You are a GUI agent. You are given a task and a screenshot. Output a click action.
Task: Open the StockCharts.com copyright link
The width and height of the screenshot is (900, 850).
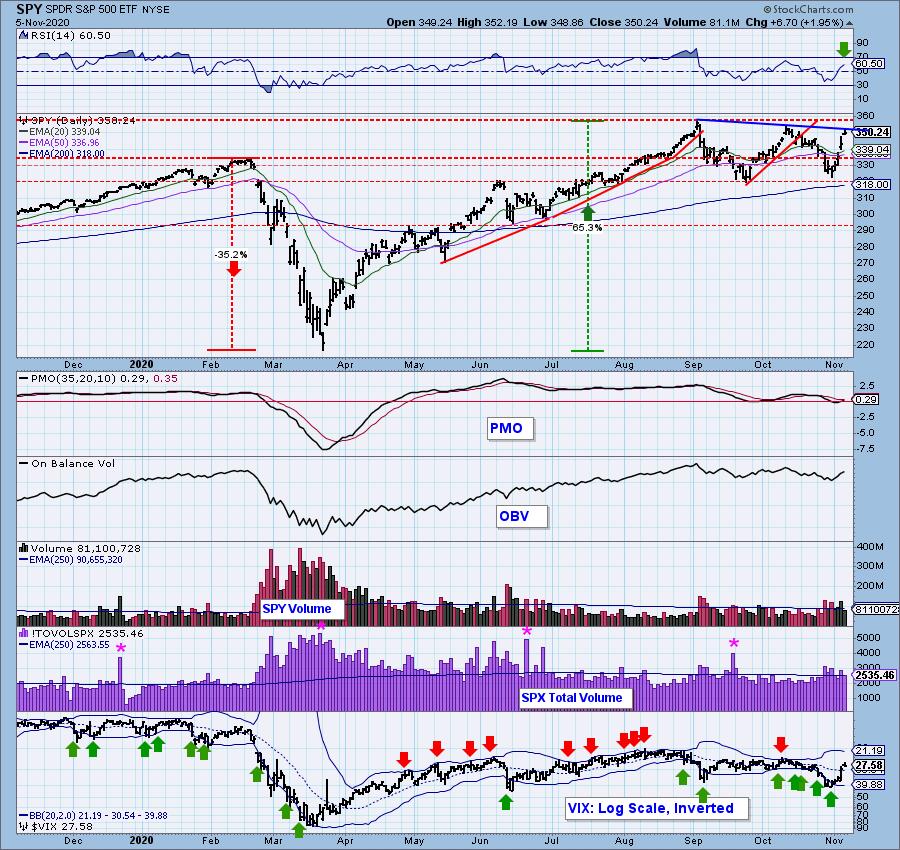[808, 9]
